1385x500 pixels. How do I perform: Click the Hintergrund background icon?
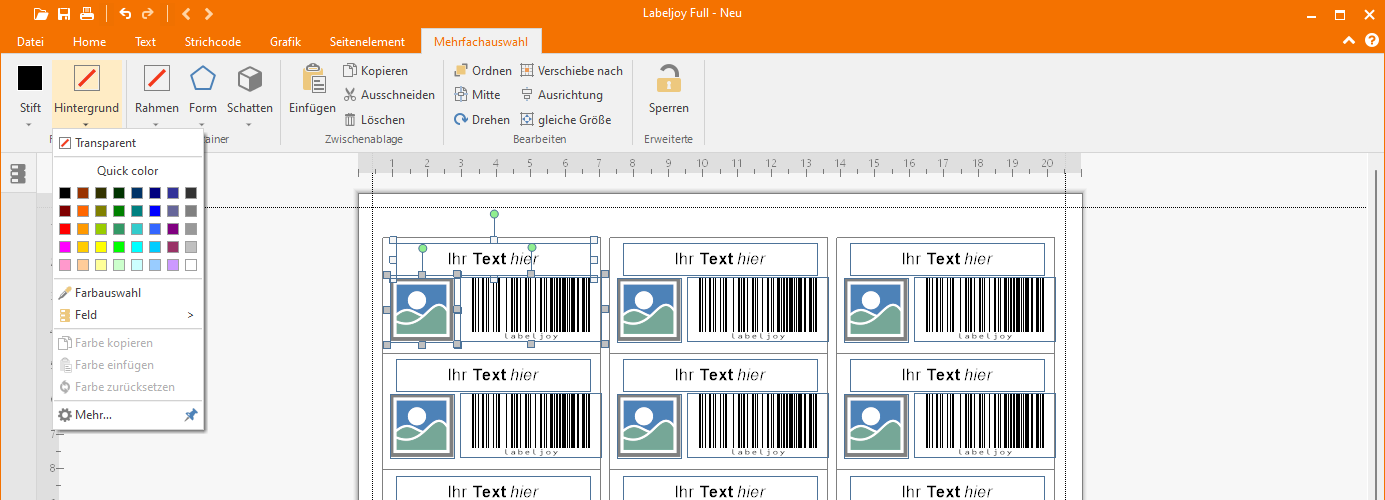tap(87, 78)
